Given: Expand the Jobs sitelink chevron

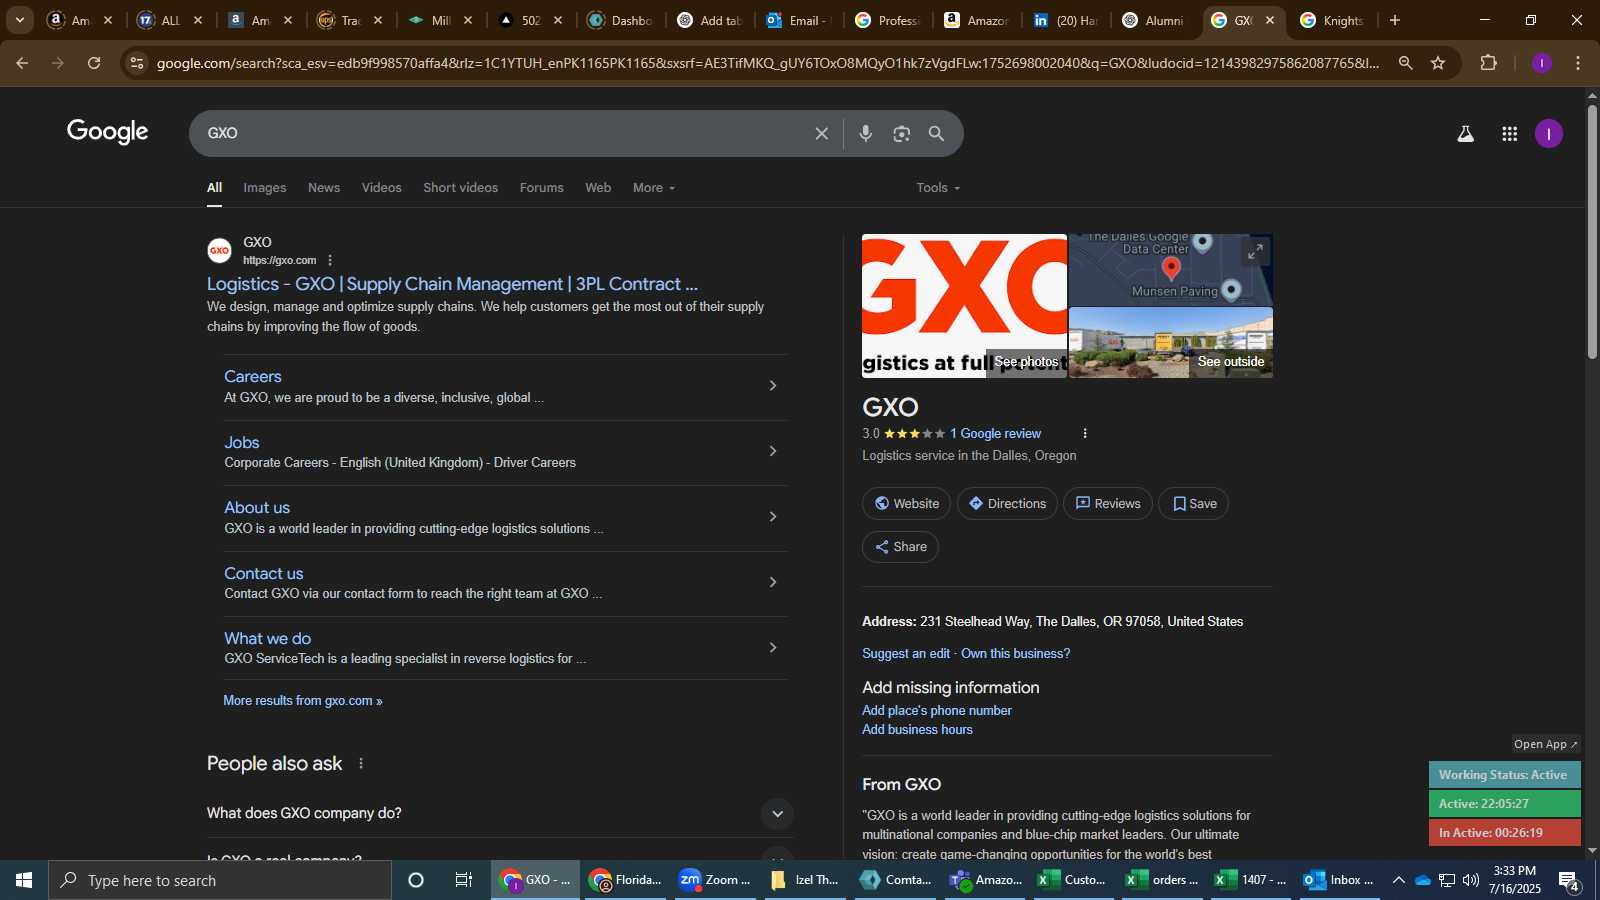Looking at the screenshot, I should click(772, 451).
